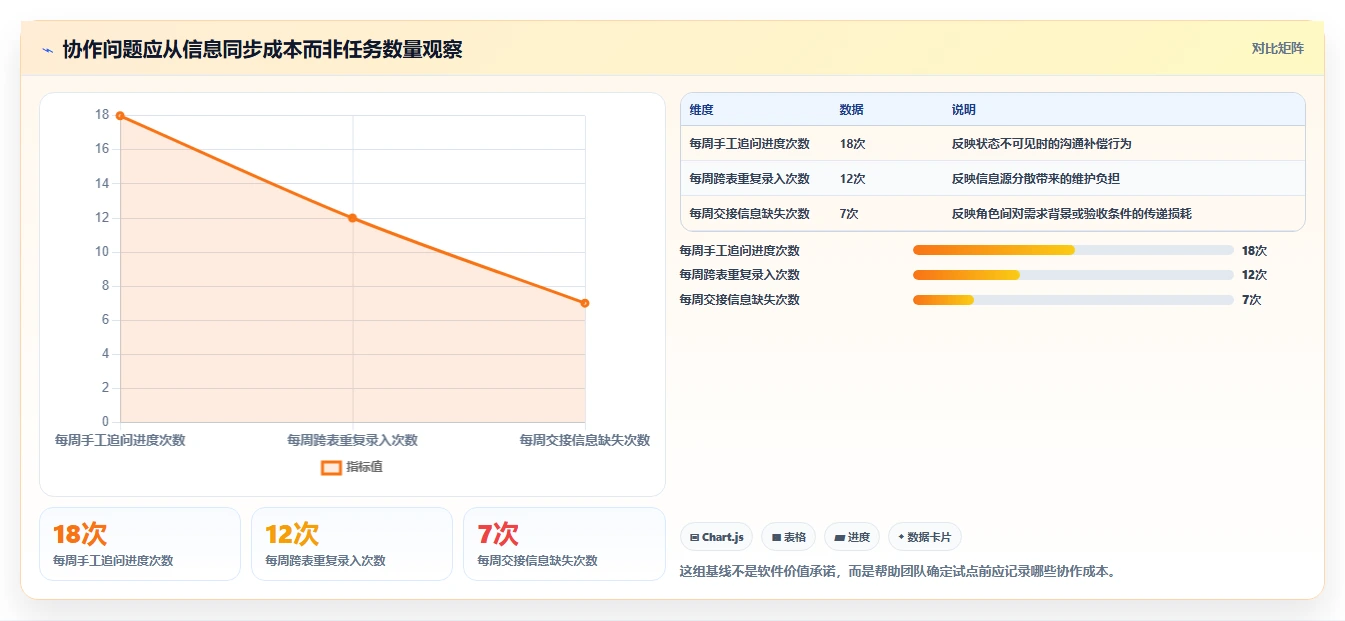Click table cell 每周交接信息缺失次数

pyautogui.click(x=749, y=214)
